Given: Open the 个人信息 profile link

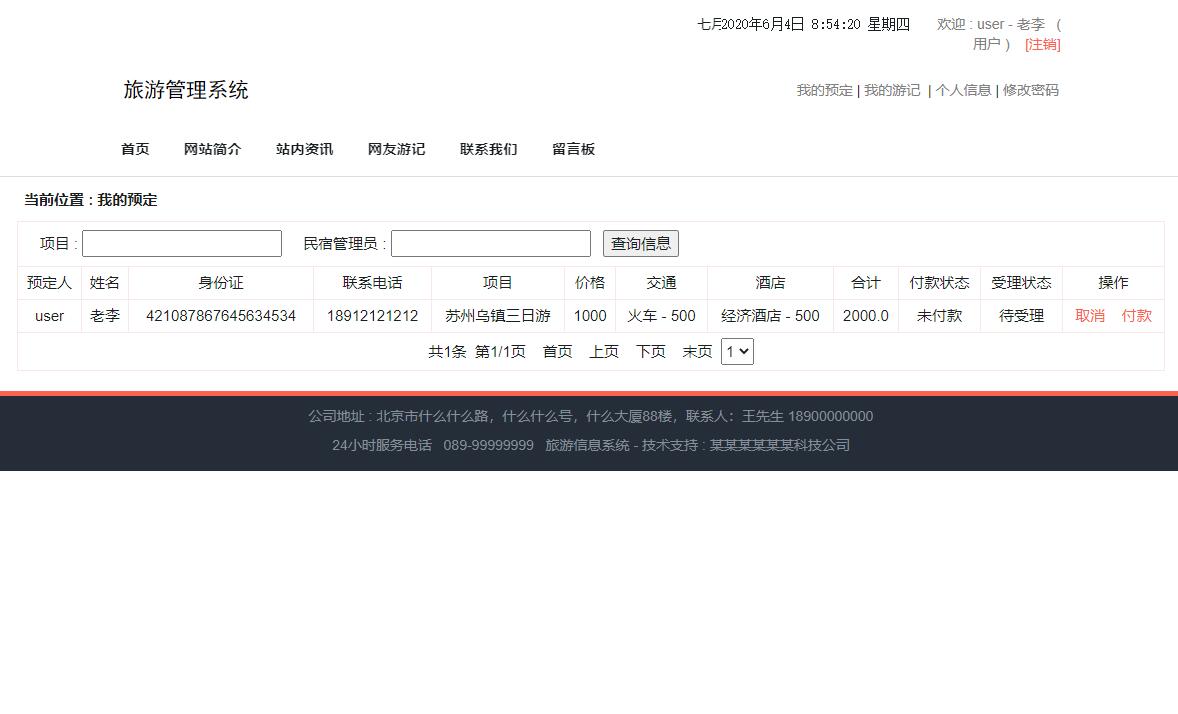Looking at the screenshot, I should pyautogui.click(x=963, y=90).
